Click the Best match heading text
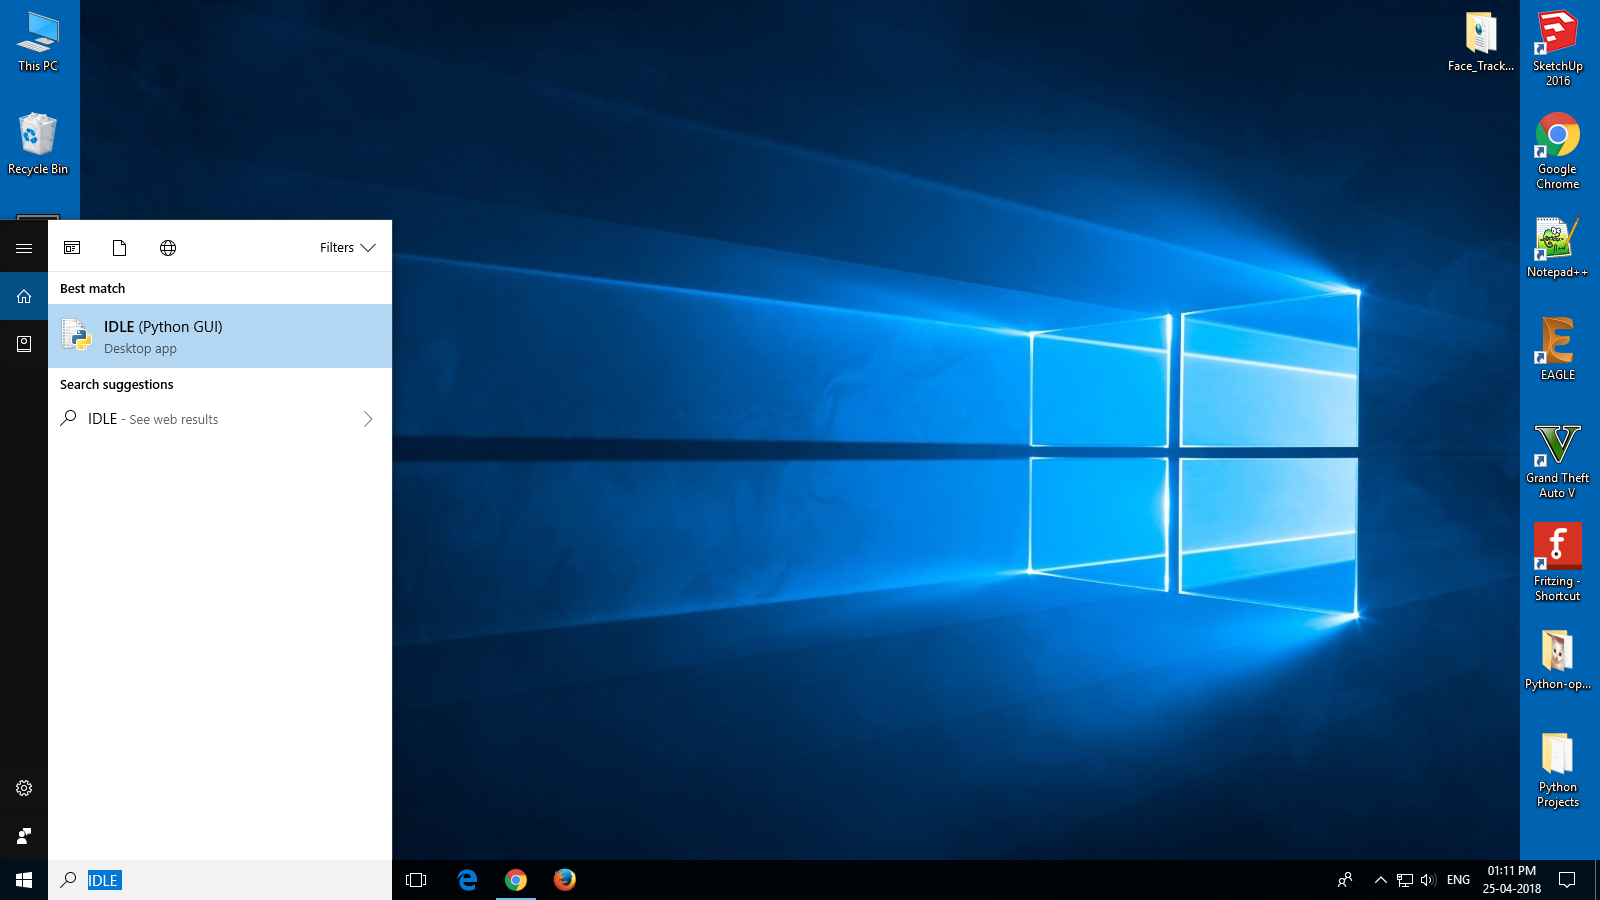 [x=93, y=288]
